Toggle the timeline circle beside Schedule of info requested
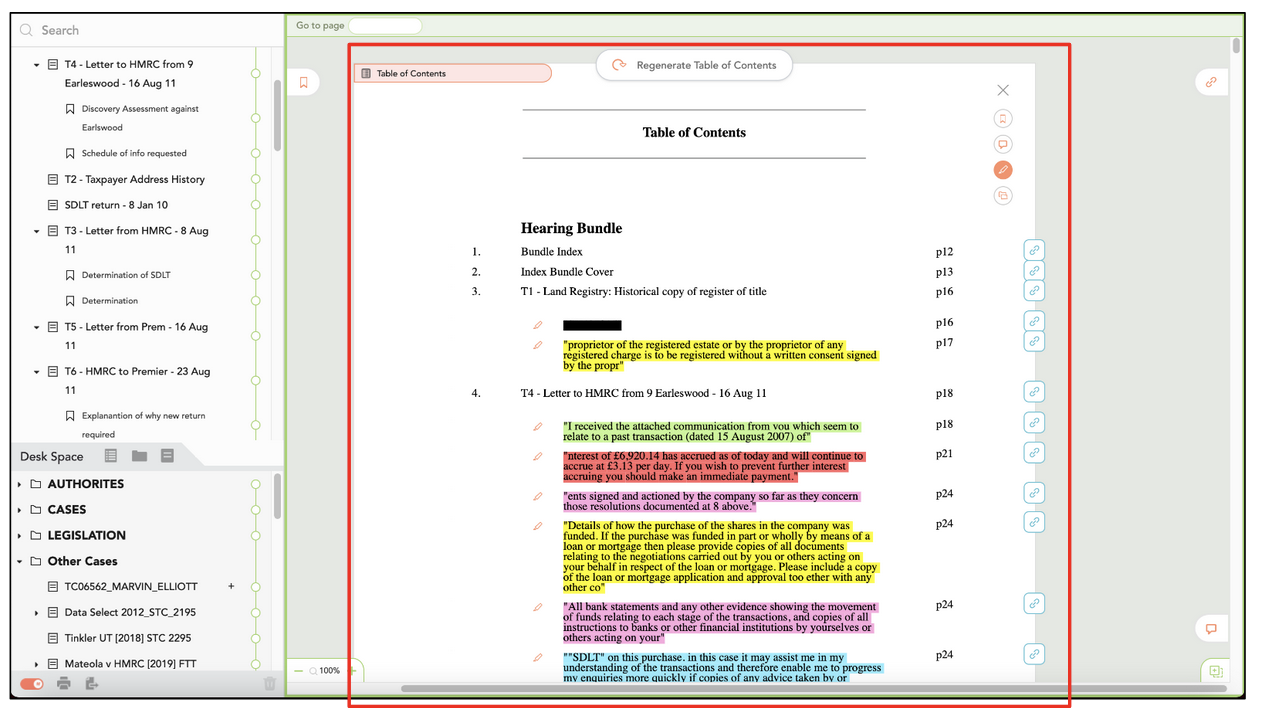 click(256, 153)
